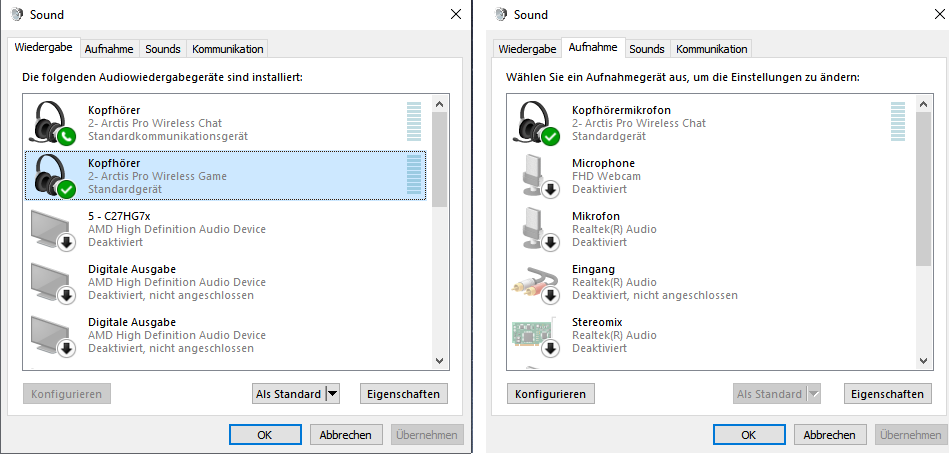
Task: Close the right Sound window
Action: coord(939,15)
